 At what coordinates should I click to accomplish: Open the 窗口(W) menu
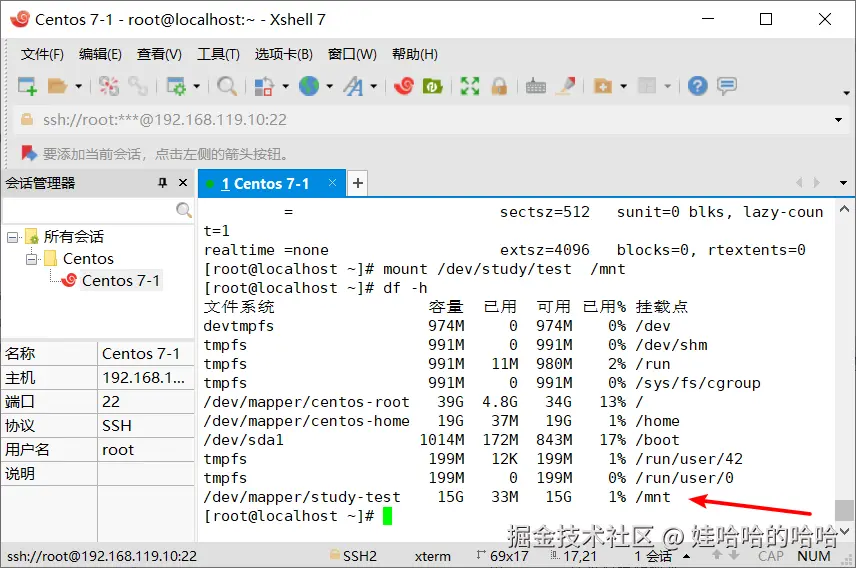(352, 54)
